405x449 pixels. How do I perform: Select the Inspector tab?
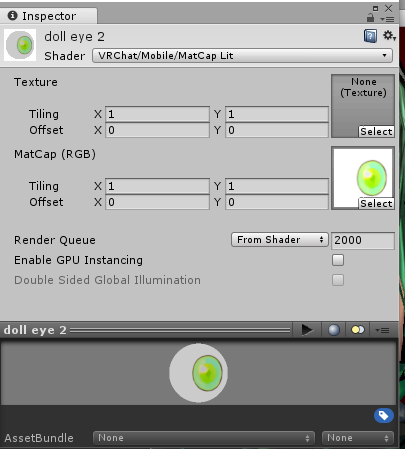[49, 16]
